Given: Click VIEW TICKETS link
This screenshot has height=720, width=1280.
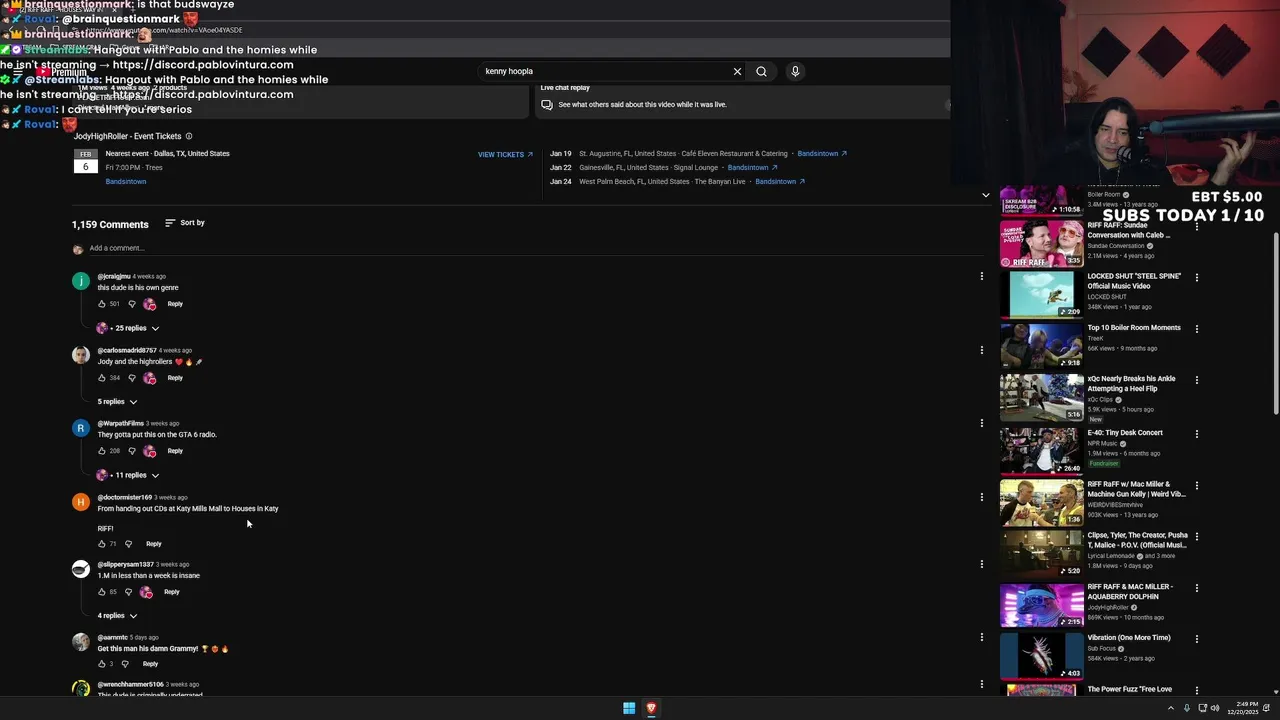Looking at the screenshot, I should tap(505, 155).
